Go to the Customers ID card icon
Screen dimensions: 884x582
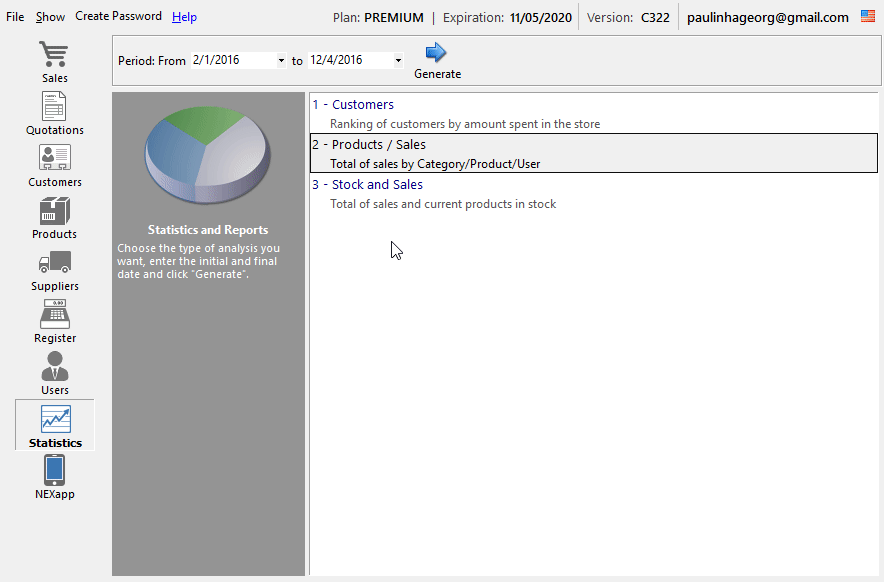tap(54, 157)
